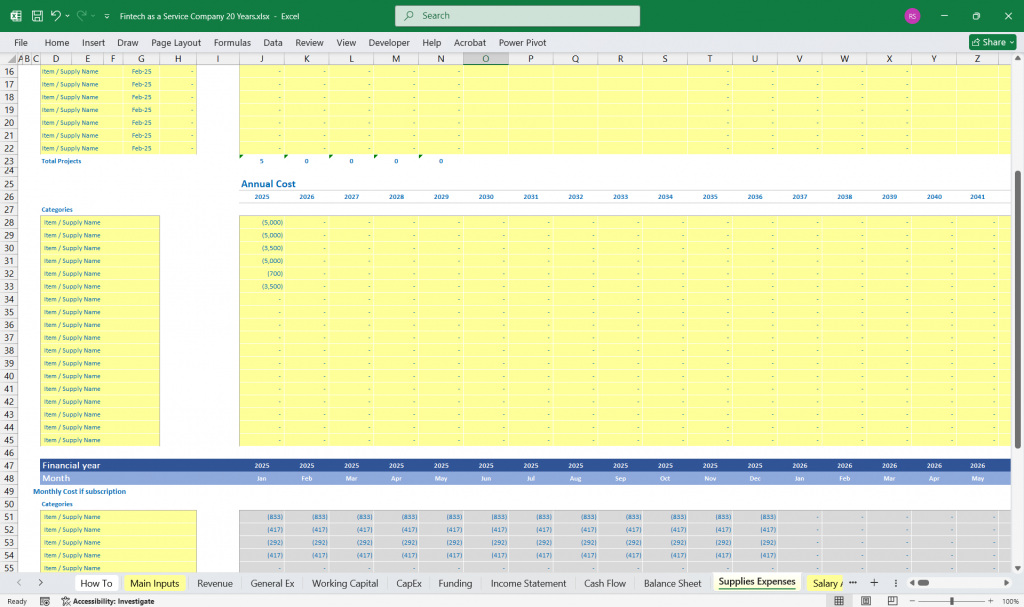Click the Normal view icon in status bar
Image resolution: width=1024 pixels, height=607 pixels.
(838, 598)
